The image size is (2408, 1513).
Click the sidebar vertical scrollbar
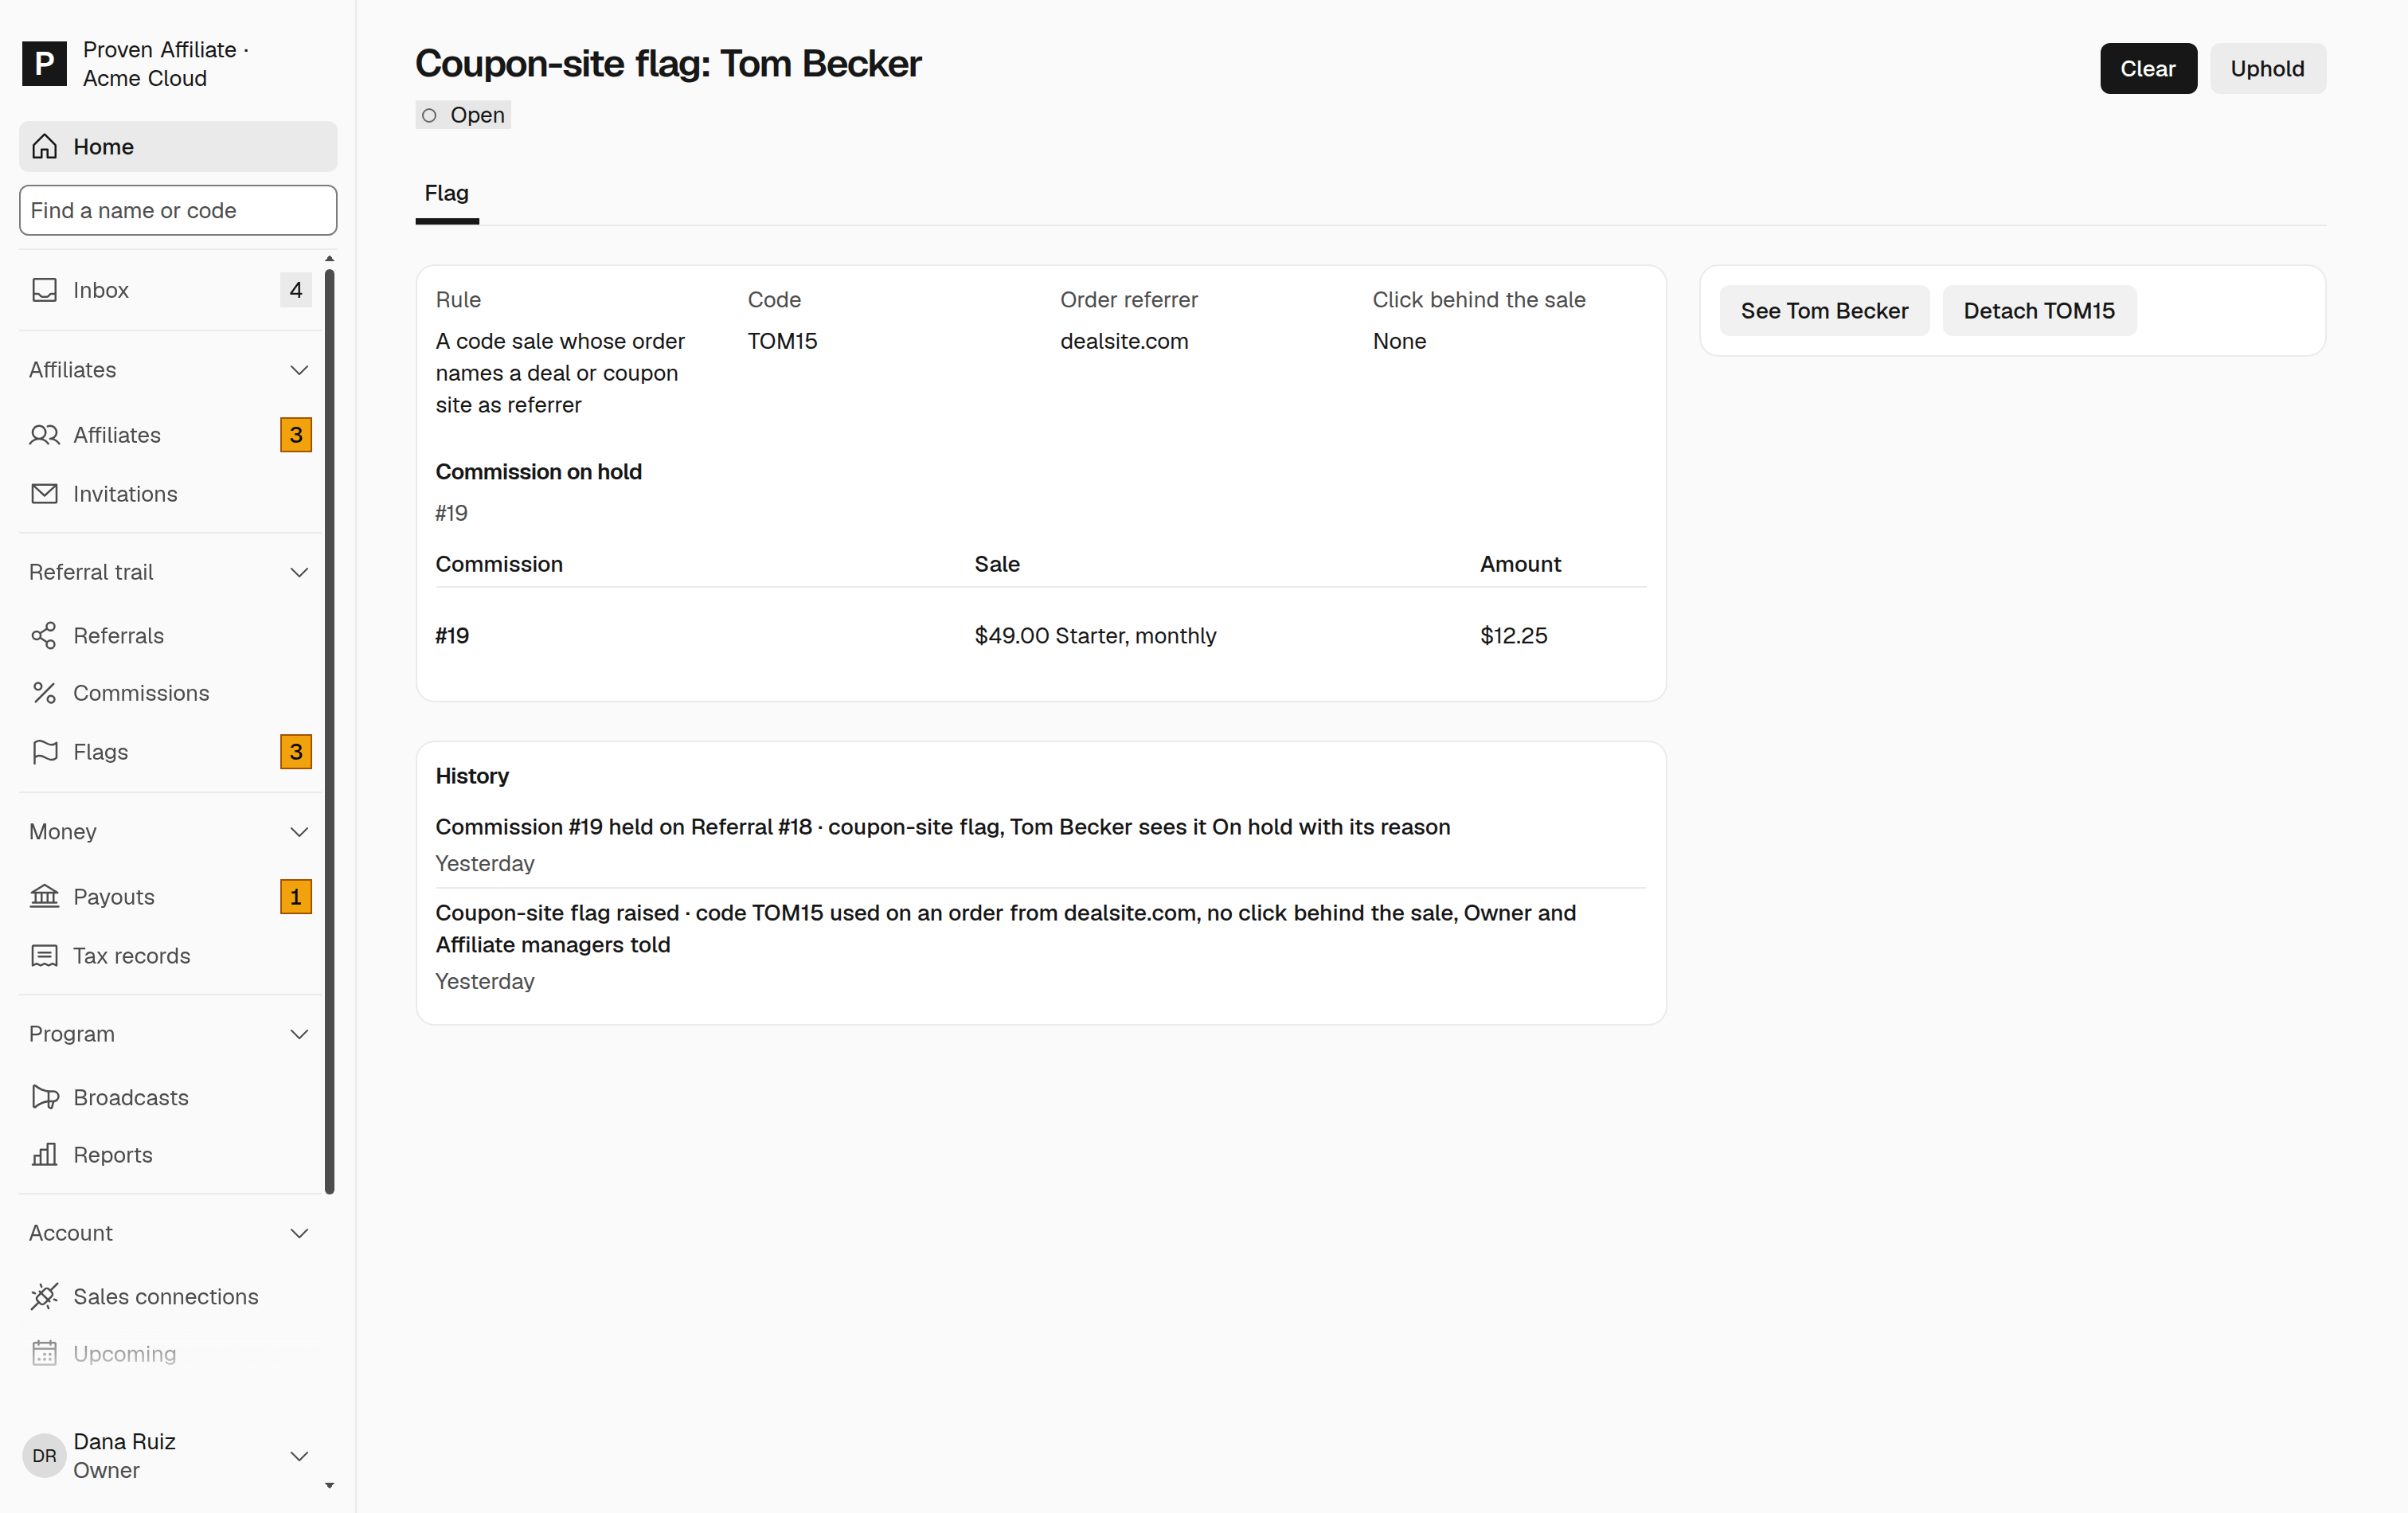coord(330,730)
